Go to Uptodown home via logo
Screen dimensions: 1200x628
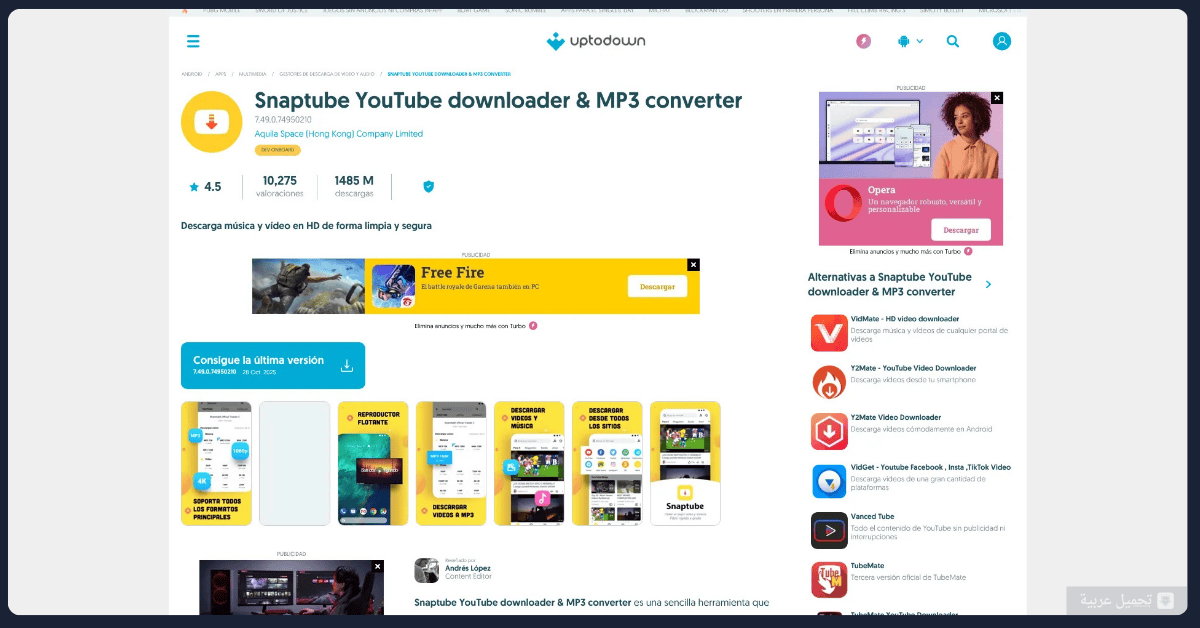(596, 41)
